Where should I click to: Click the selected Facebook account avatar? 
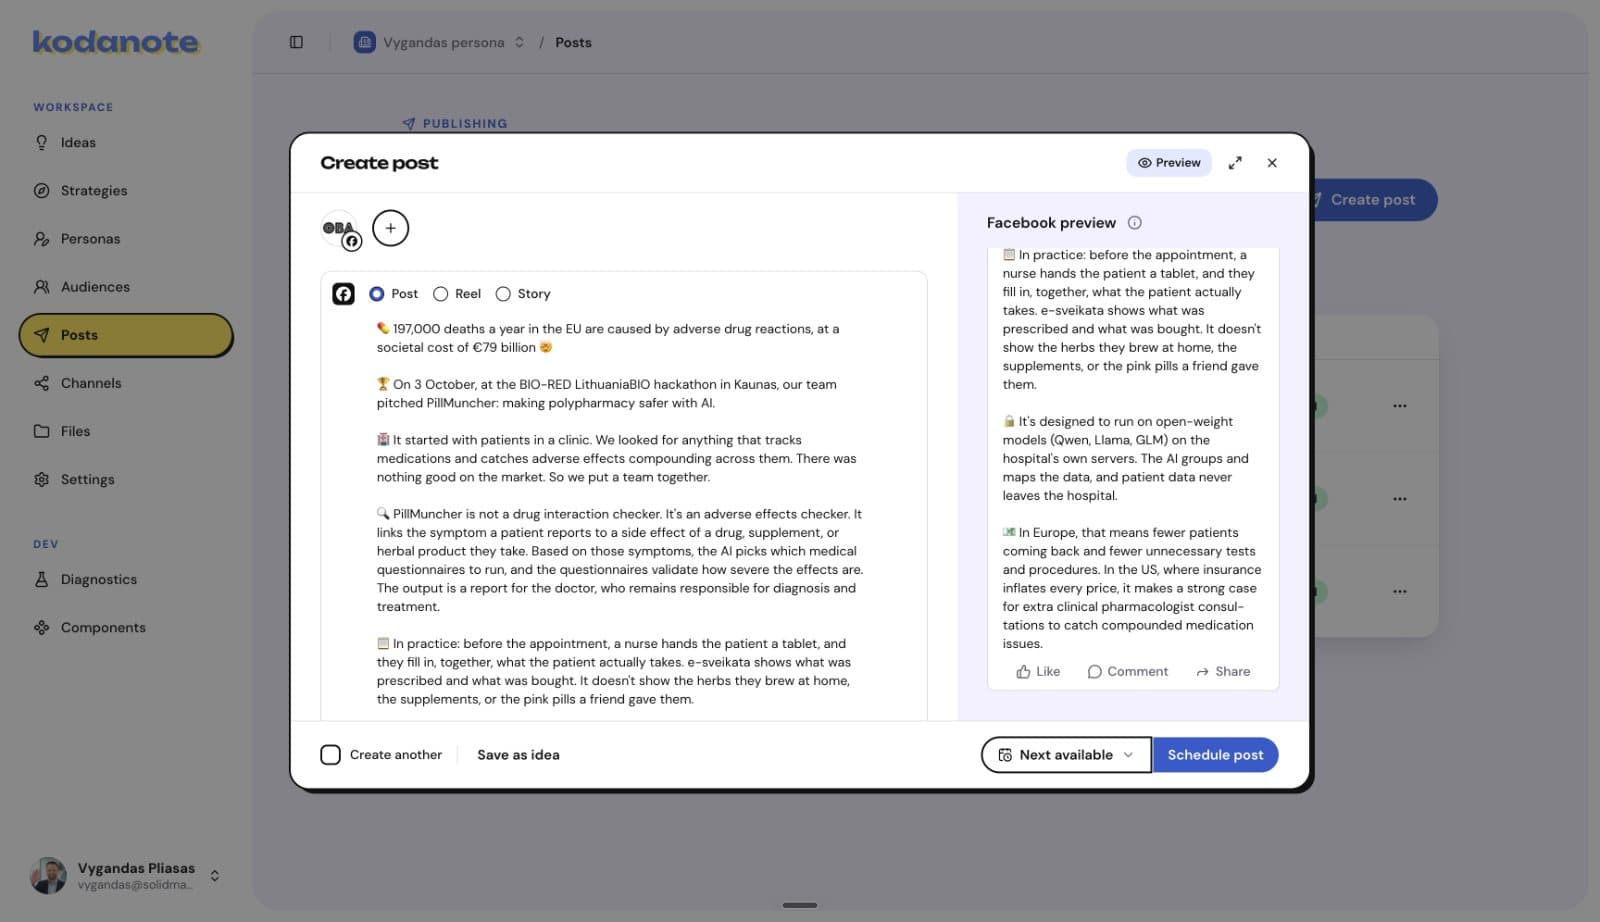pos(340,229)
